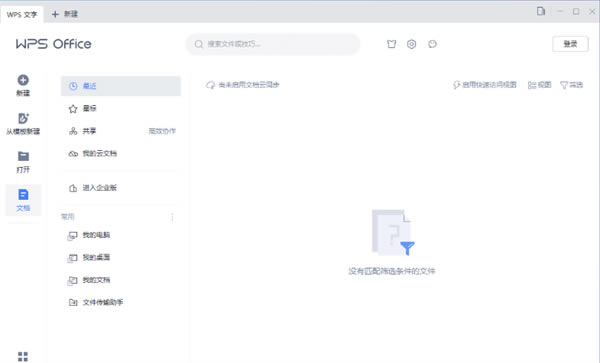Image resolution: width=600 pixels, height=363 pixels.
Task: Open the 常用 section three-dot menu
Action: point(172,217)
